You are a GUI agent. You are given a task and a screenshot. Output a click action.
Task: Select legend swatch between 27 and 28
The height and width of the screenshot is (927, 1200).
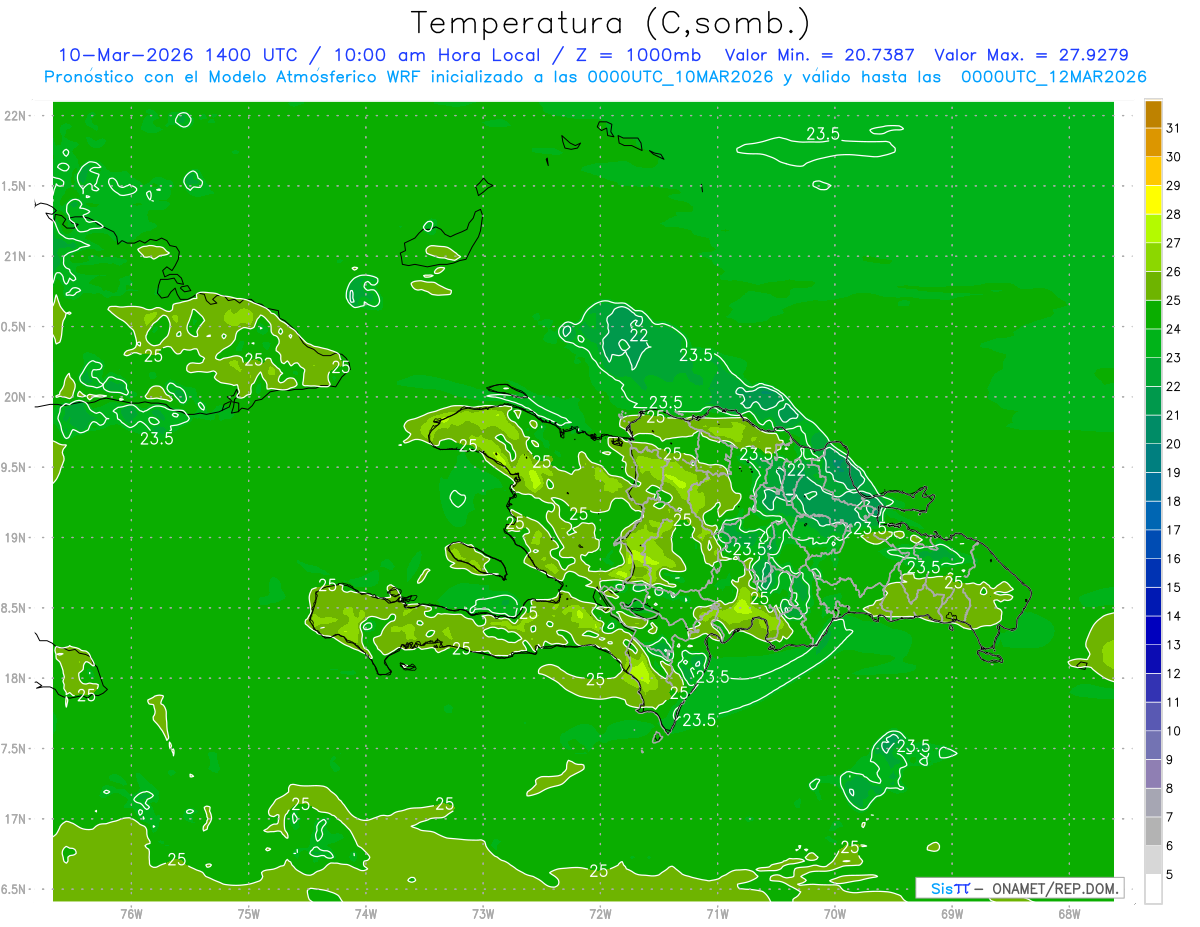1153,229
